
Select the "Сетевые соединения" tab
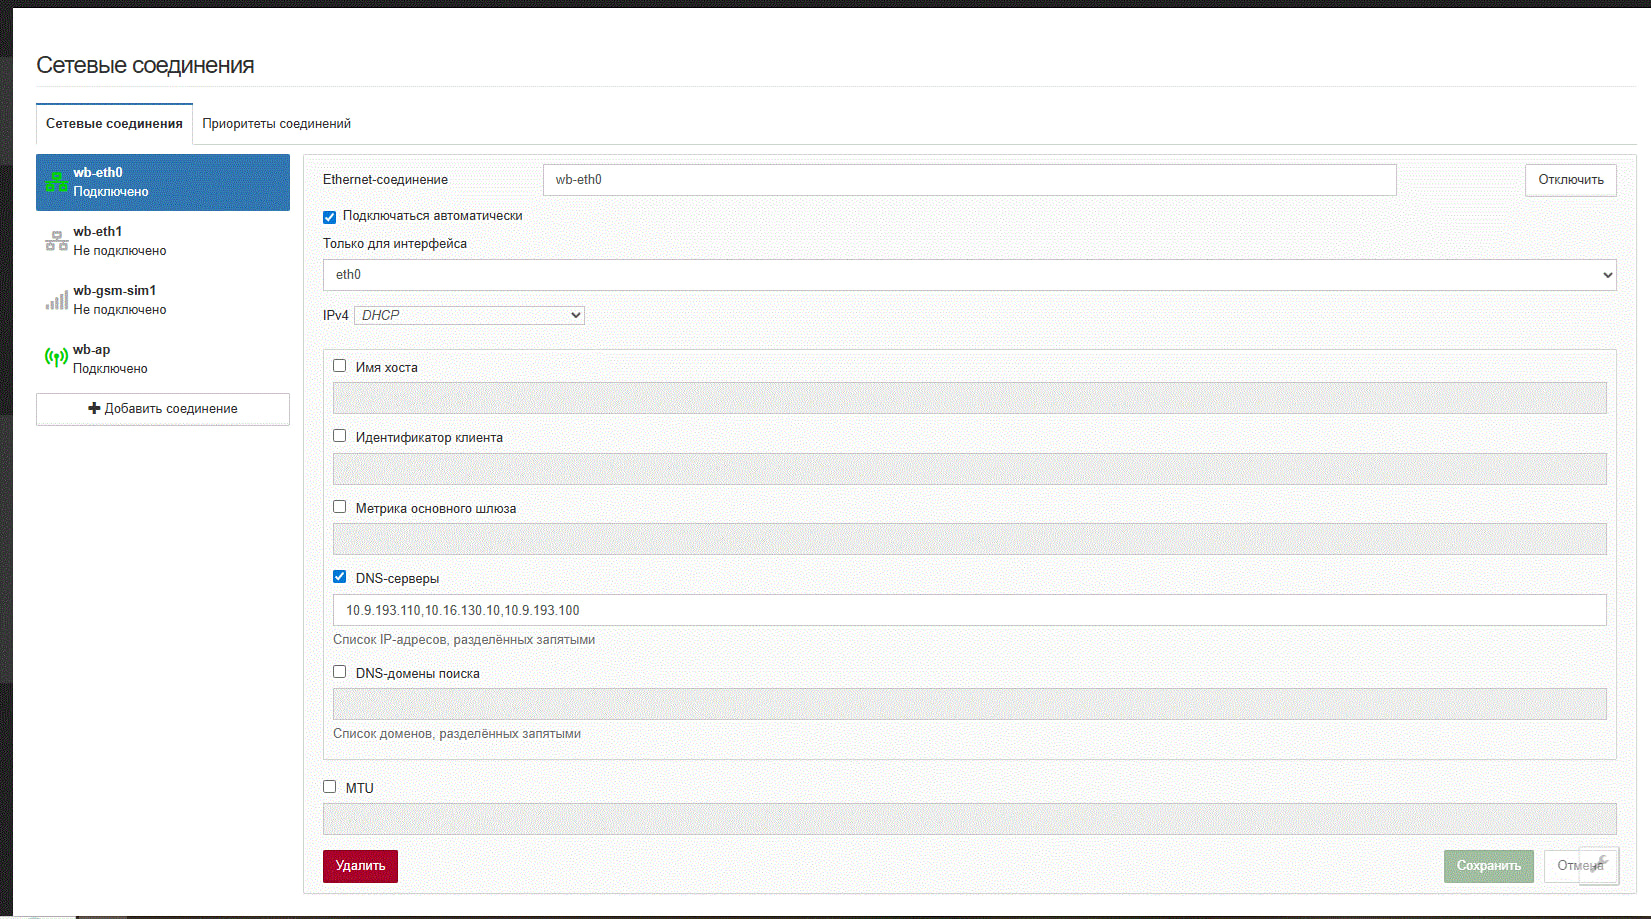114,124
